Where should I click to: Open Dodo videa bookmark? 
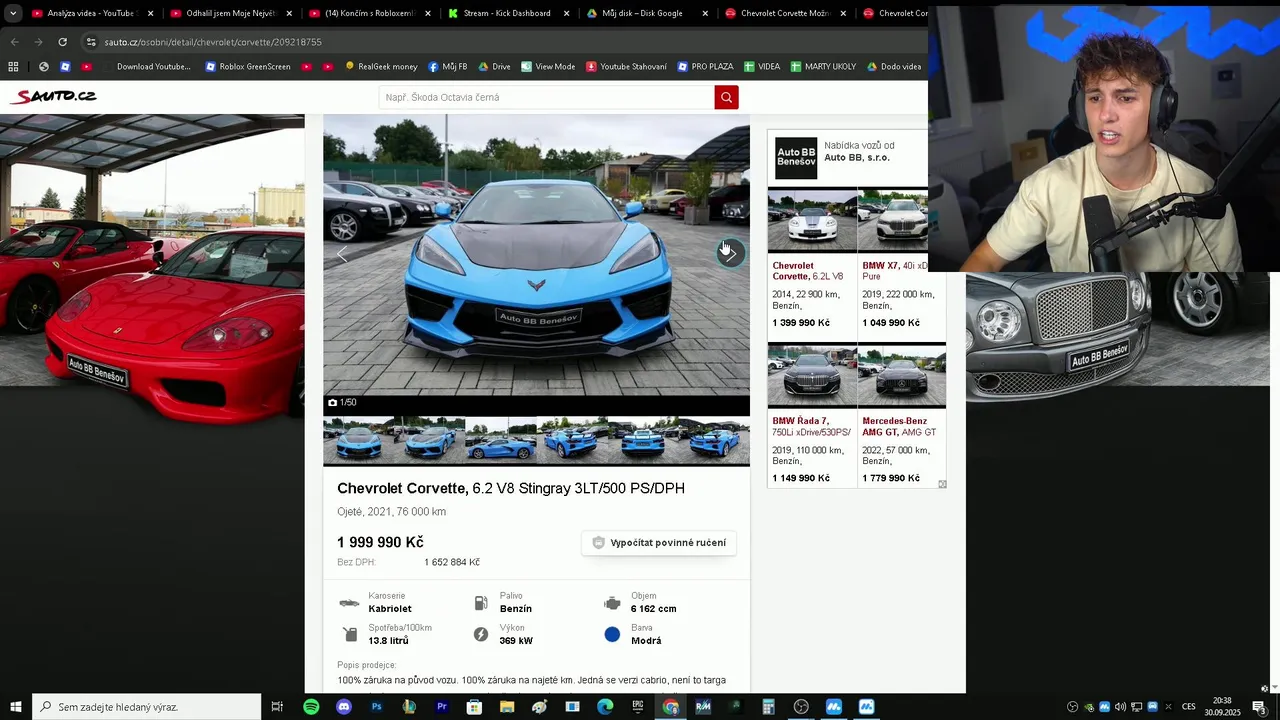click(x=893, y=67)
